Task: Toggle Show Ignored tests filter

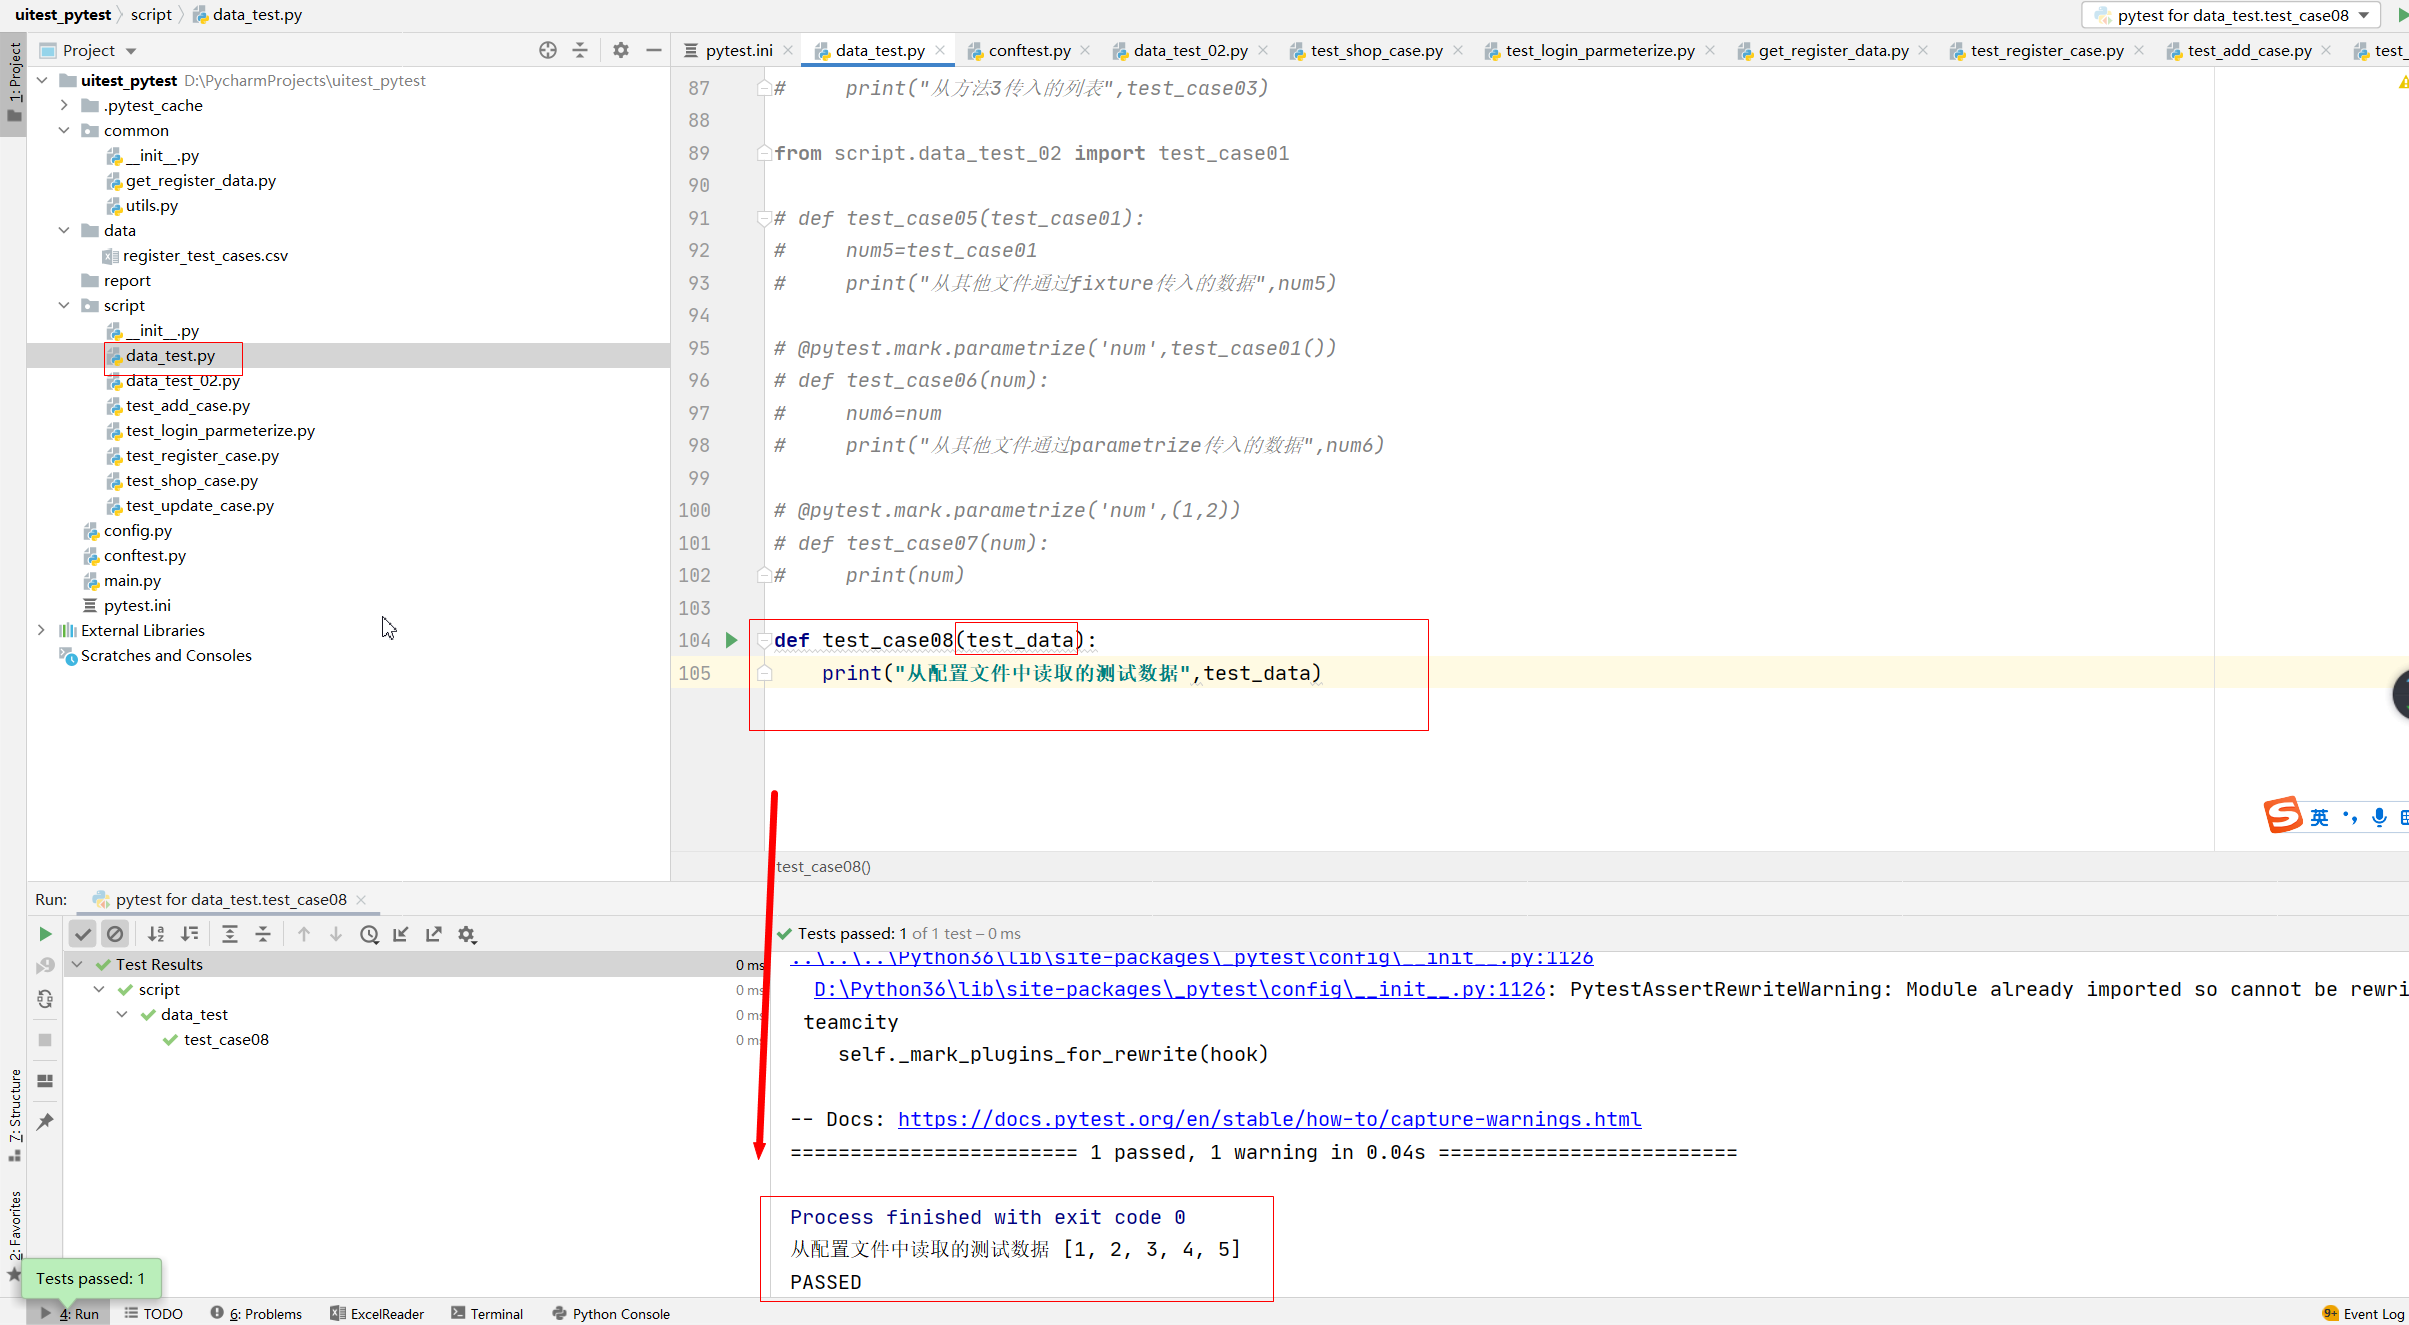Action: coord(116,934)
